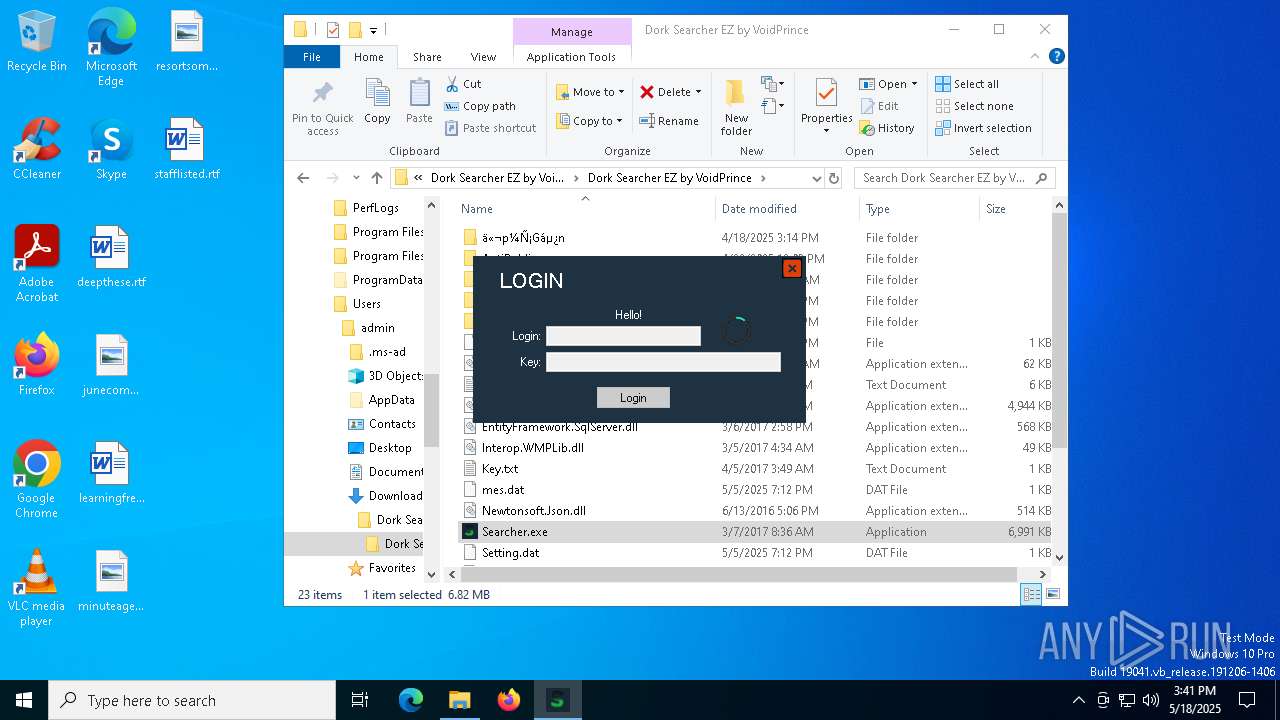Viewport: 1280px width, 720px height.
Task: Open CCleaner desktop shortcut
Action: click(37, 149)
